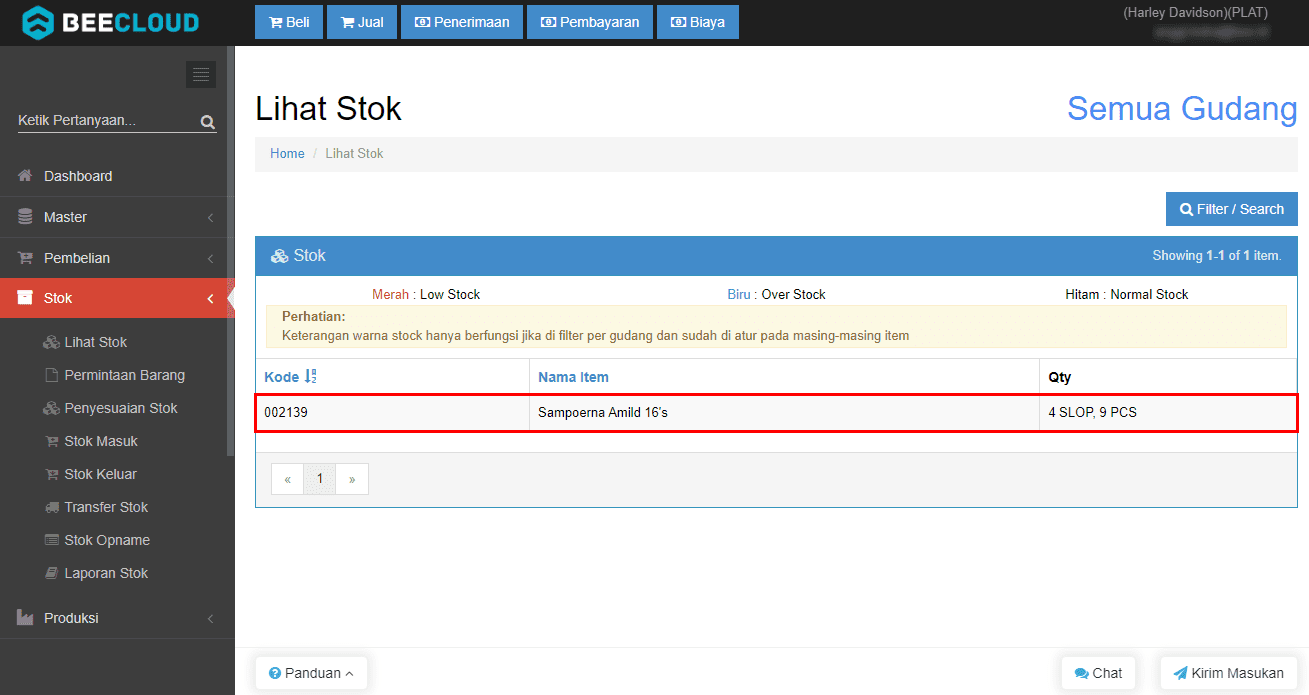Go to previous page arrow

coord(287,479)
